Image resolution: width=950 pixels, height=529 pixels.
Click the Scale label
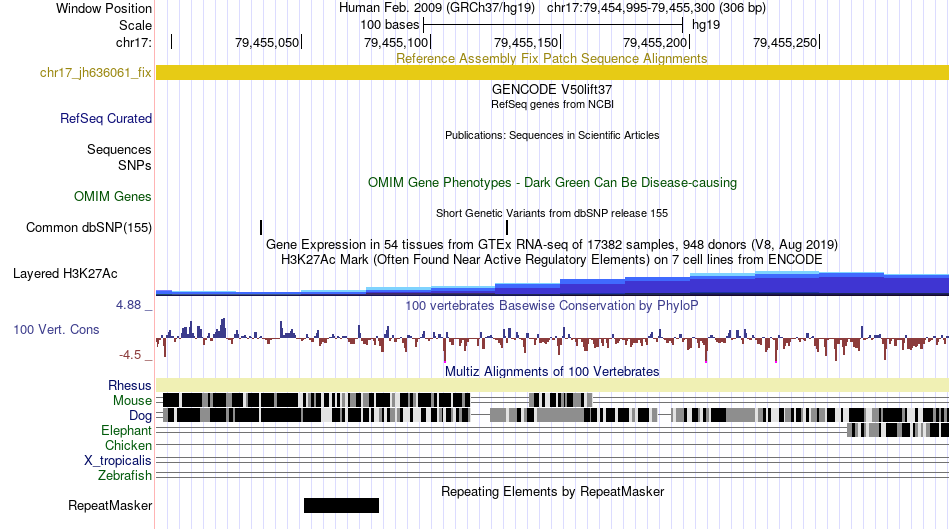click(135, 25)
